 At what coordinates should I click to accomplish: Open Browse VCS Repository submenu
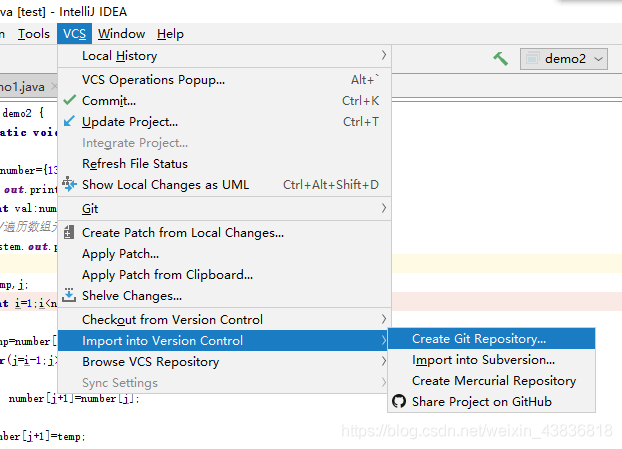tap(225, 361)
